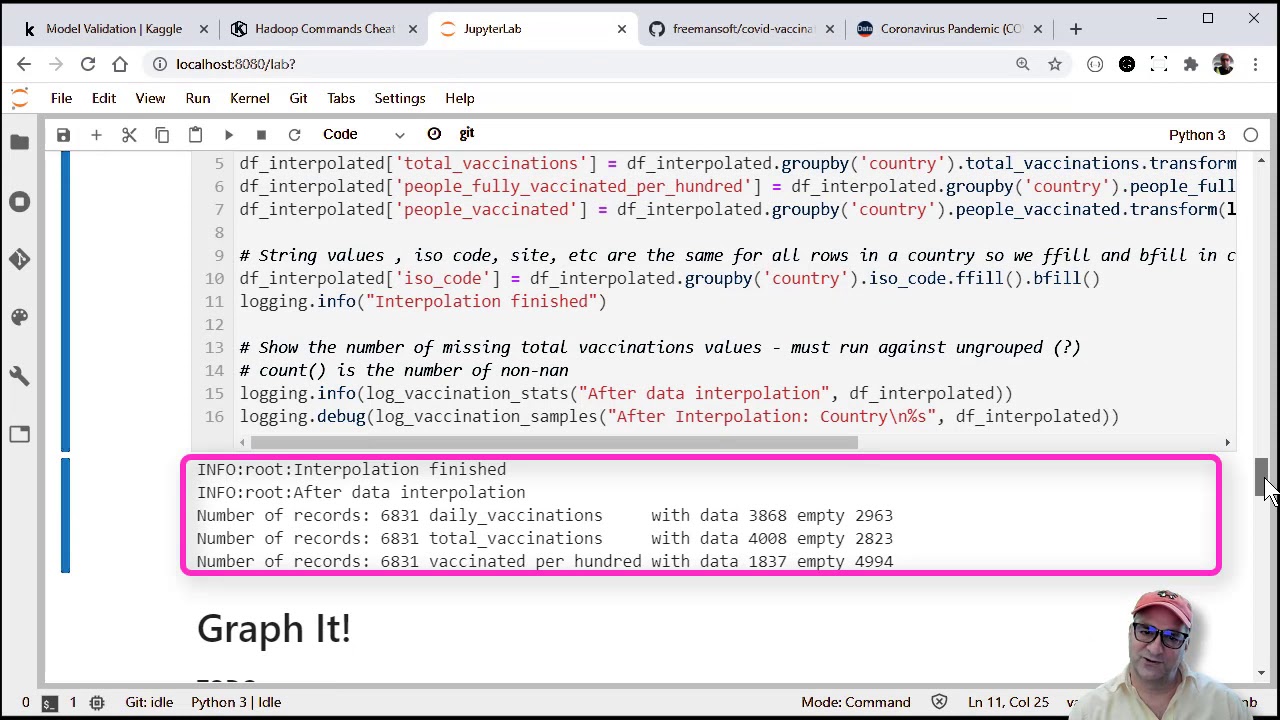This screenshot has width=1280, height=720.
Task: Click the screen capture extension icon
Action: [x=1158, y=64]
